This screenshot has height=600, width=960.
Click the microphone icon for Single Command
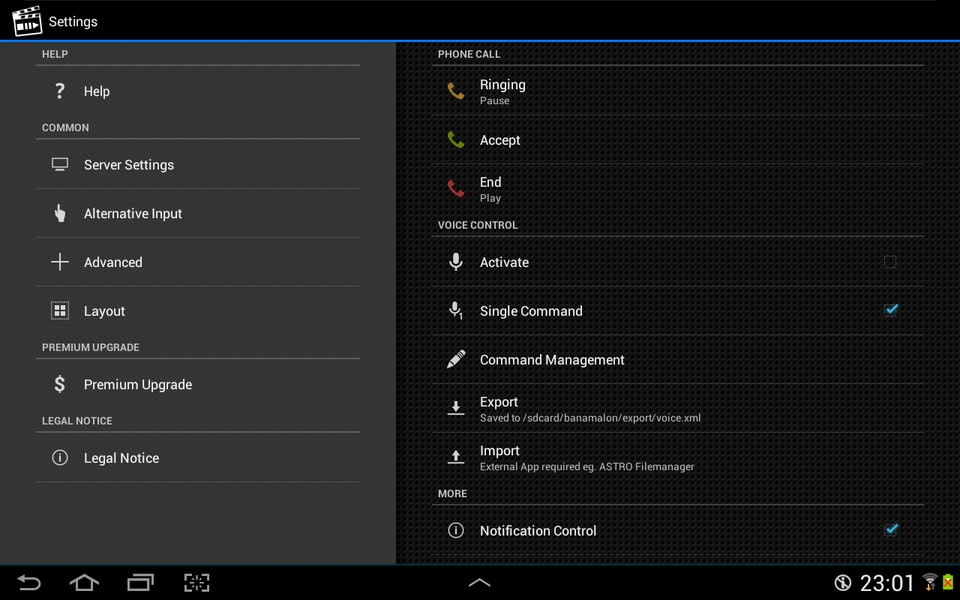[456, 310]
